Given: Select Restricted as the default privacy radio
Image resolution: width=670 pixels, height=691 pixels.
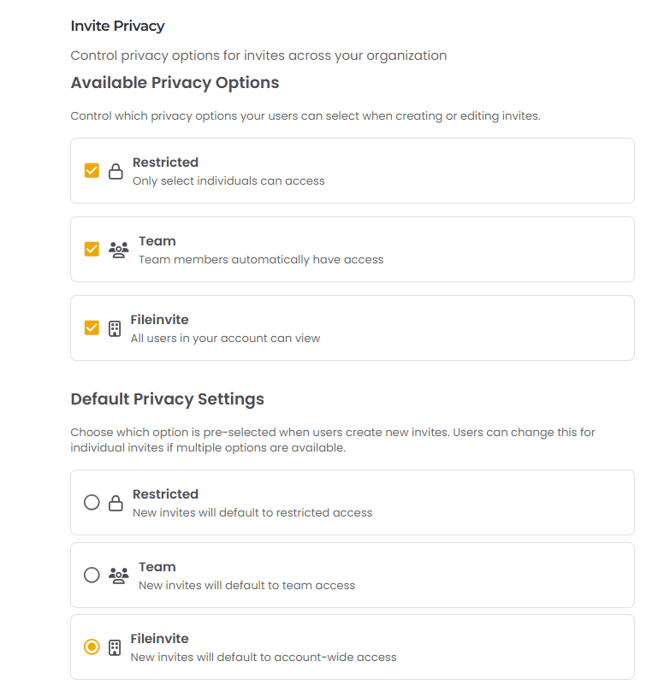Looking at the screenshot, I should [92, 503].
